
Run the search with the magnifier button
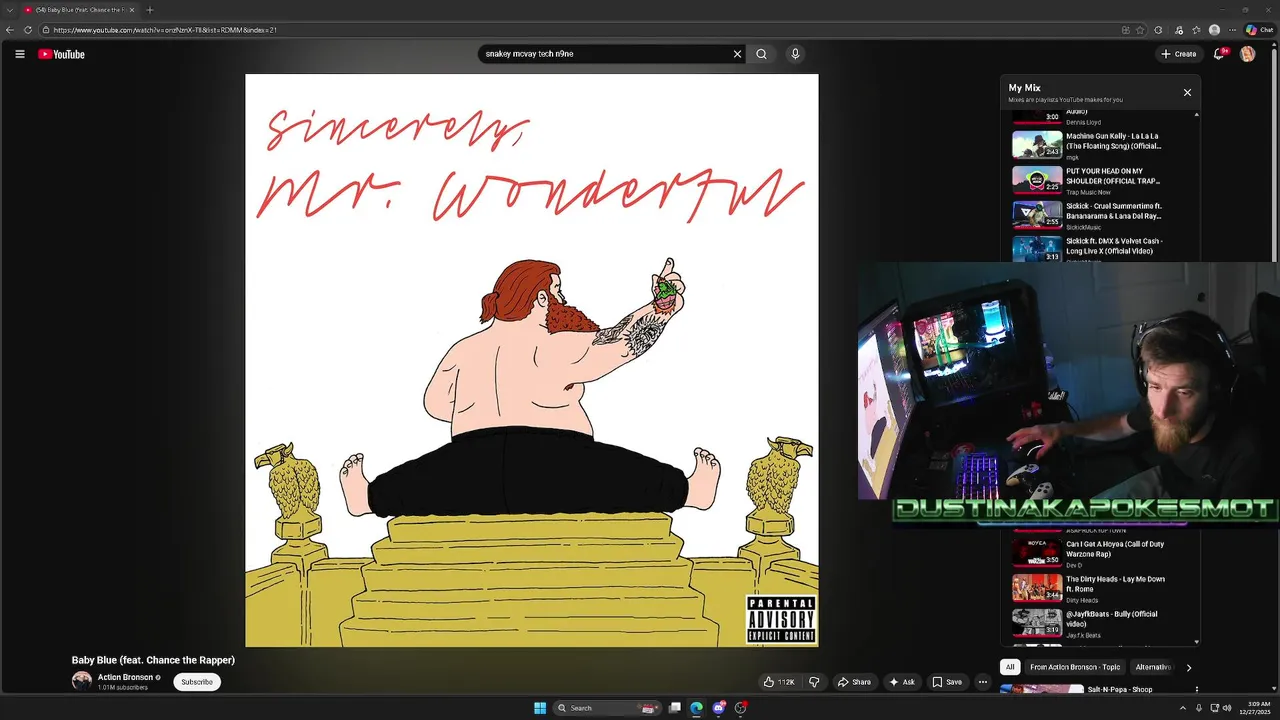pyautogui.click(x=761, y=54)
